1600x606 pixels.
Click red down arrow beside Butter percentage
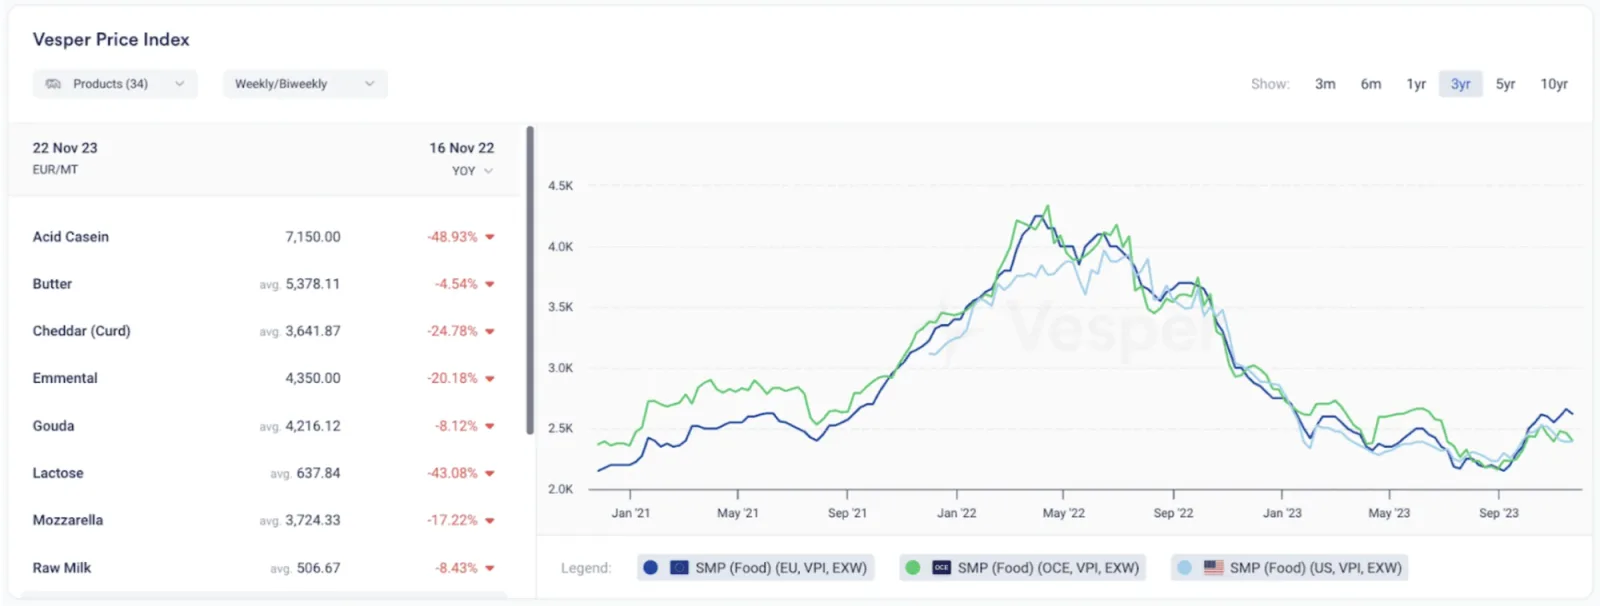[x=490, y=284]
